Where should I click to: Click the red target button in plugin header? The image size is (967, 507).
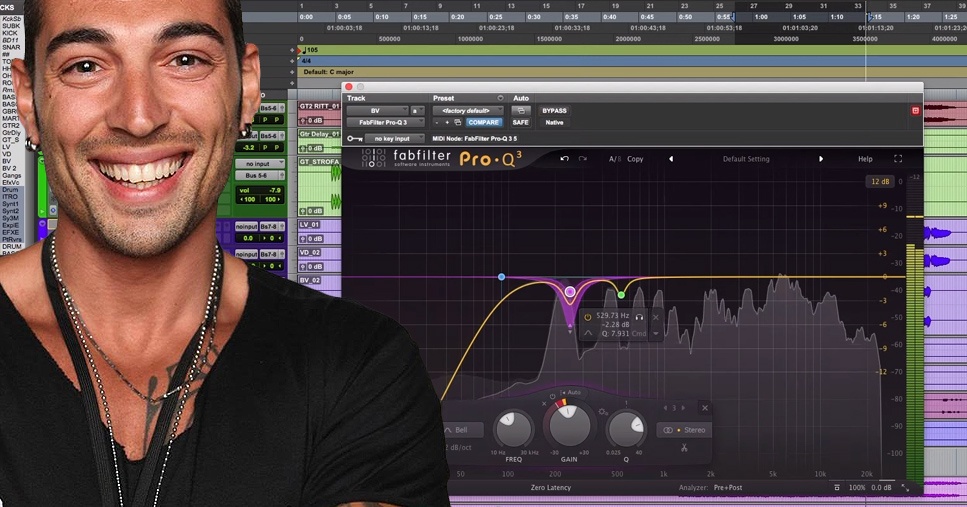915,110
